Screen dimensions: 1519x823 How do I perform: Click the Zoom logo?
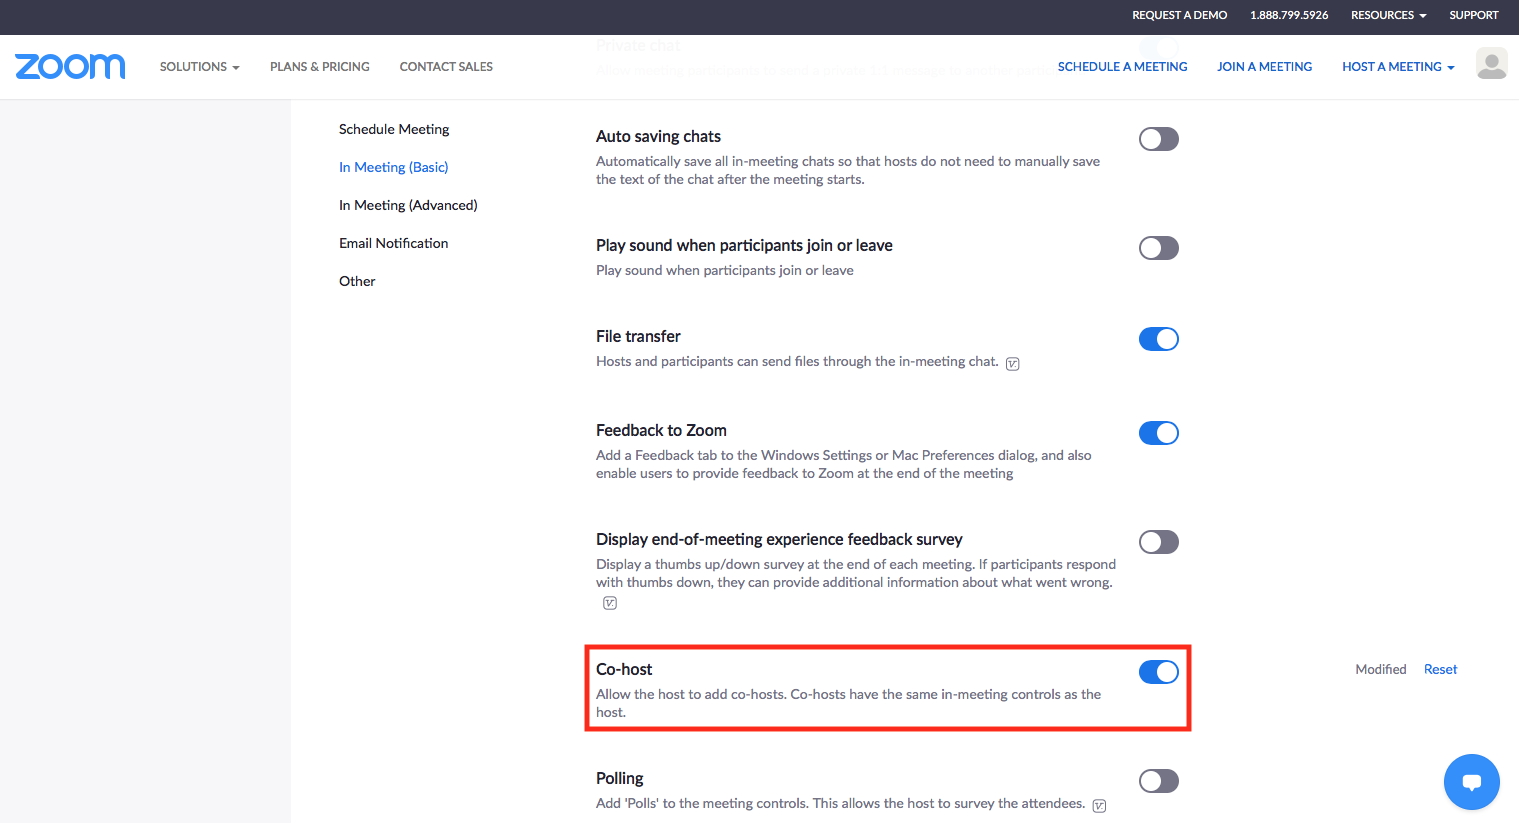click(70, 67)
